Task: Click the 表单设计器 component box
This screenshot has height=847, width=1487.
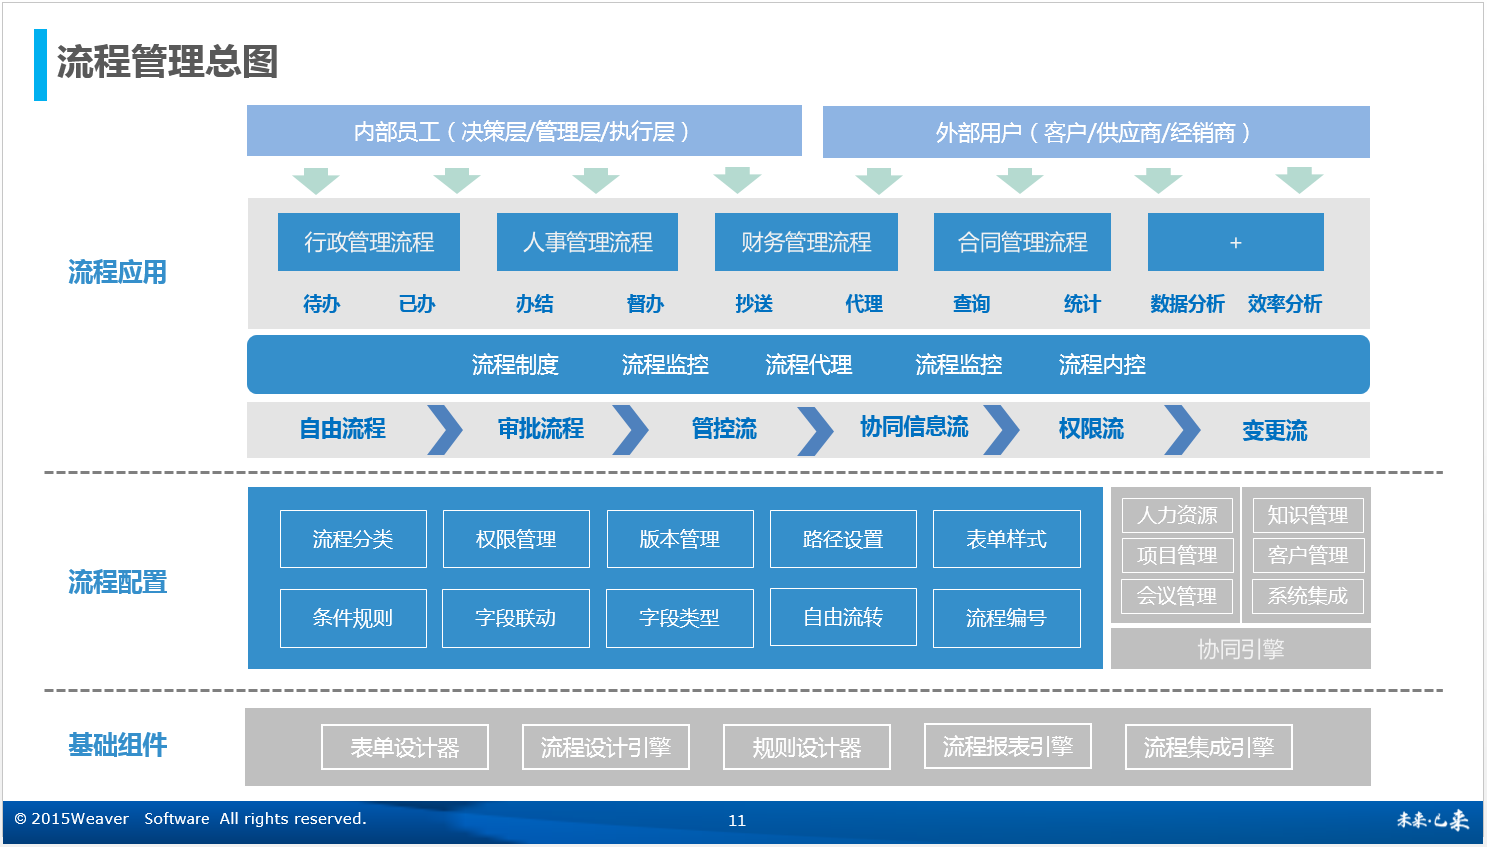Action: (x=405, y=747)
